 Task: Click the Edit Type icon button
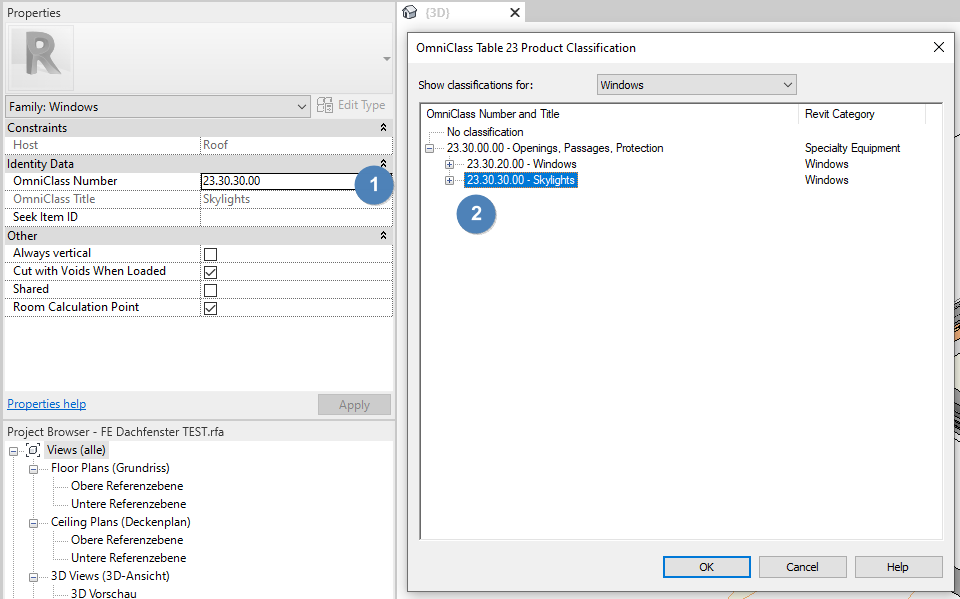[x=325, y=105]
